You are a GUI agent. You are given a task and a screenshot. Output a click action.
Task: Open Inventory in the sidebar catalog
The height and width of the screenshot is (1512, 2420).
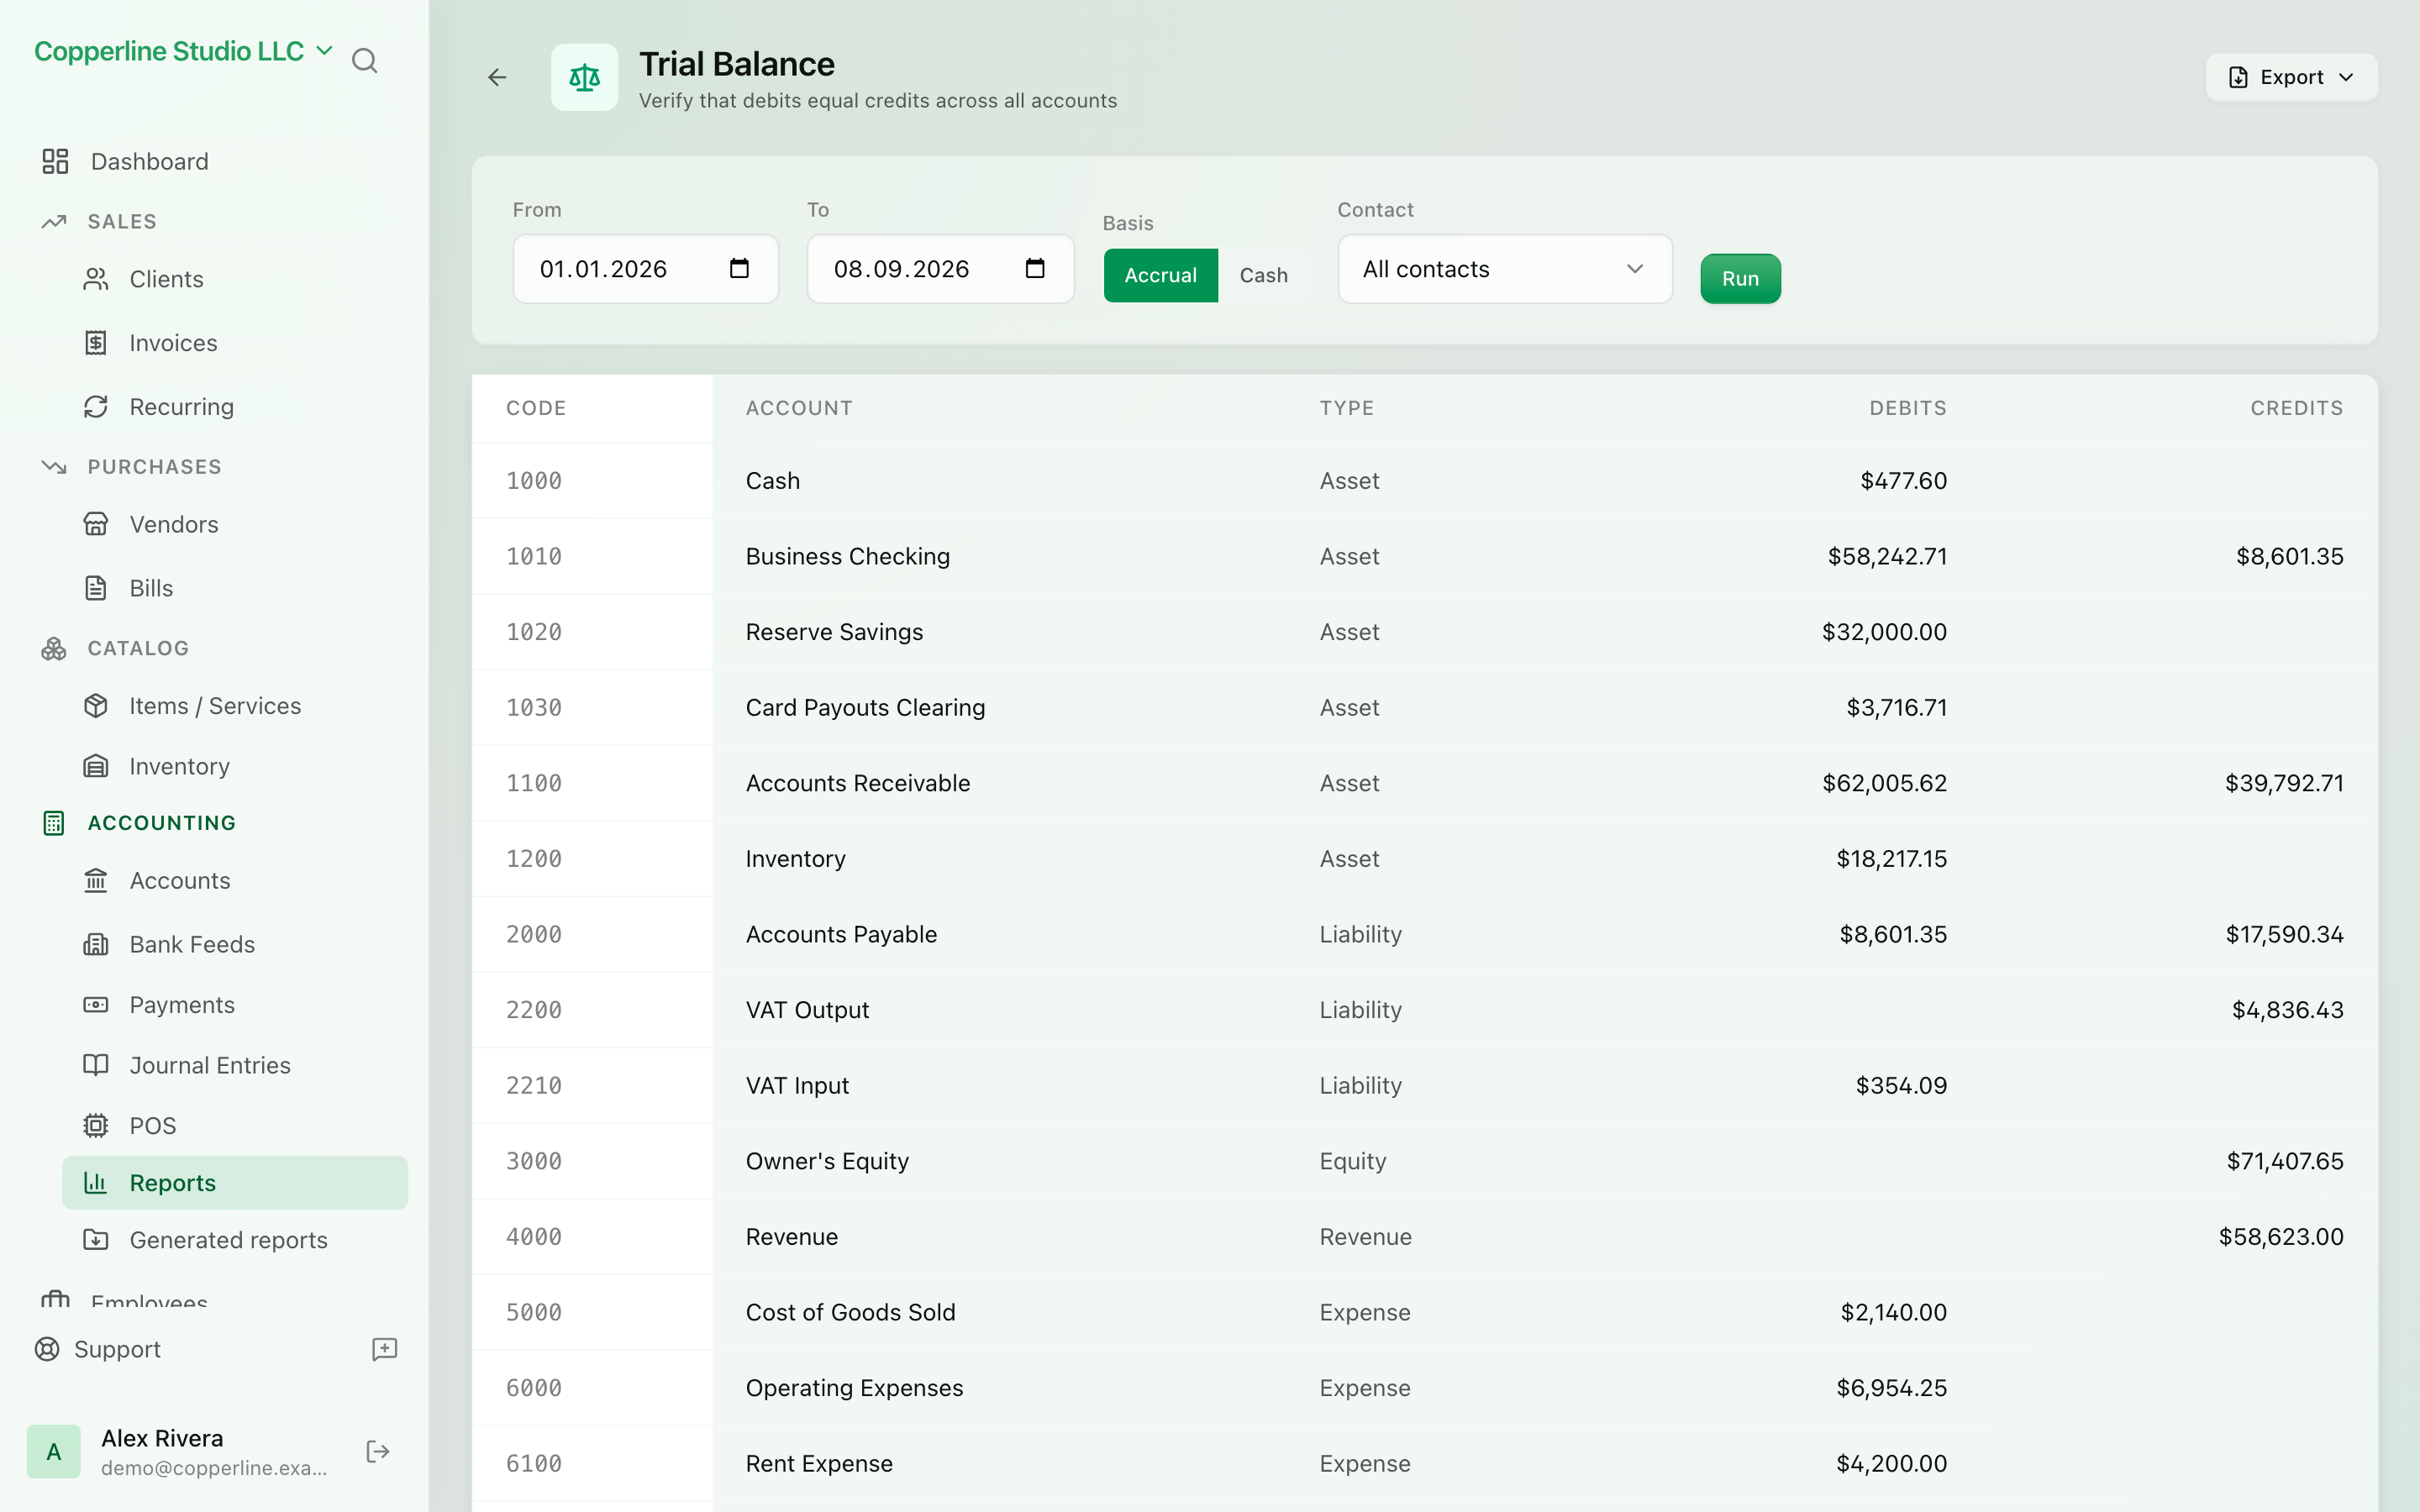(x=235, y=766)
